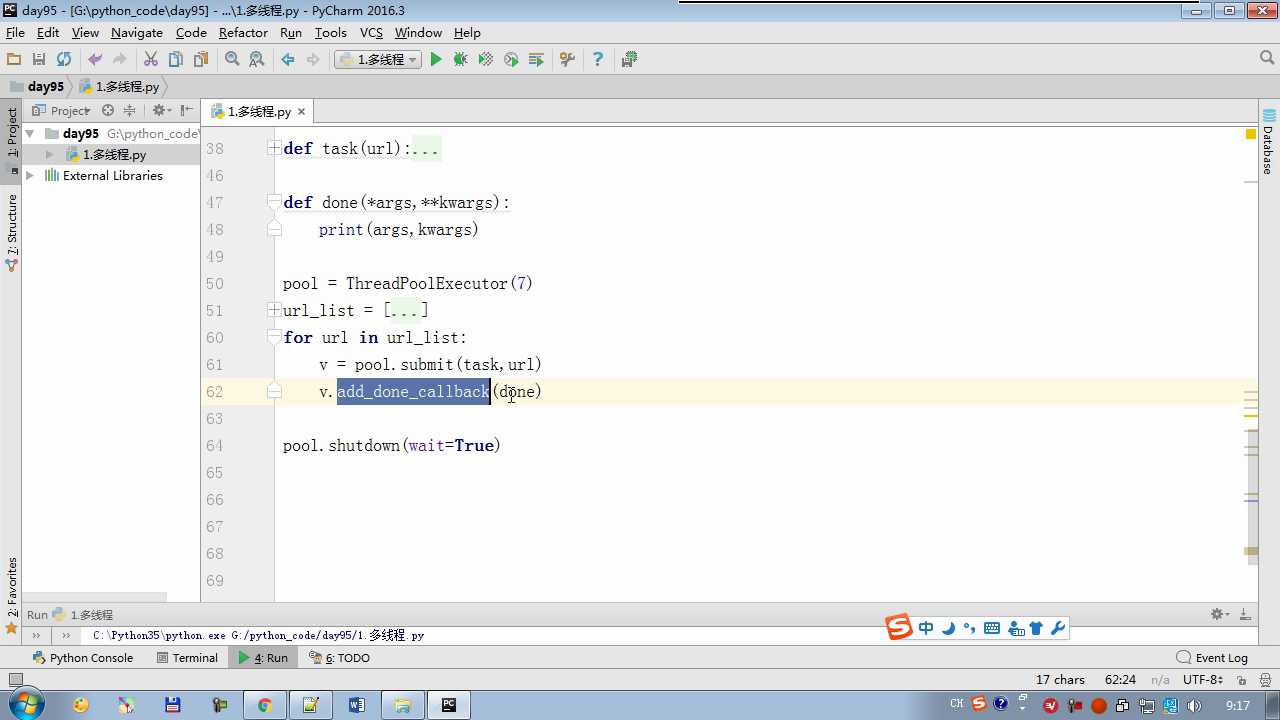1280x720 pixels.
Task: Collapse the day95 project tree node
Action: pyautogui.click(x=30, y=133)
